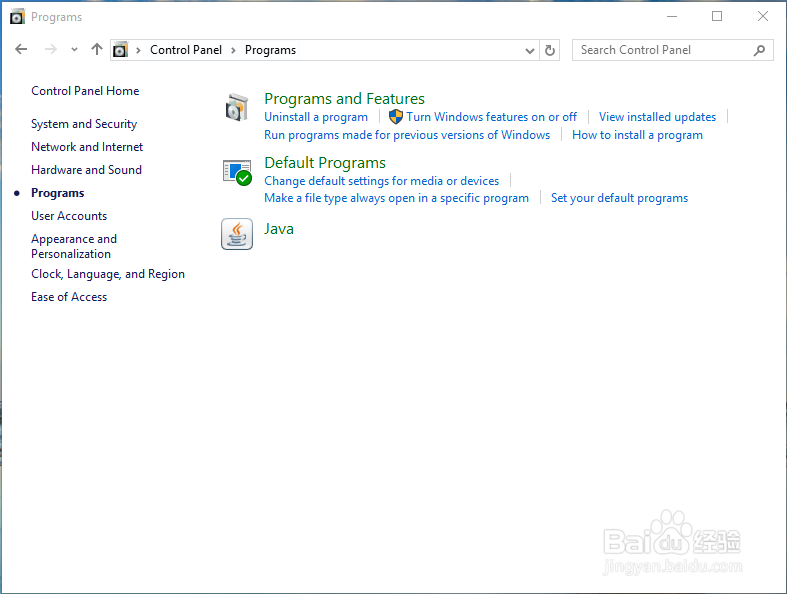Close the Programs window
The width and height of the screenshot is (787, 594).
(762, 17)
